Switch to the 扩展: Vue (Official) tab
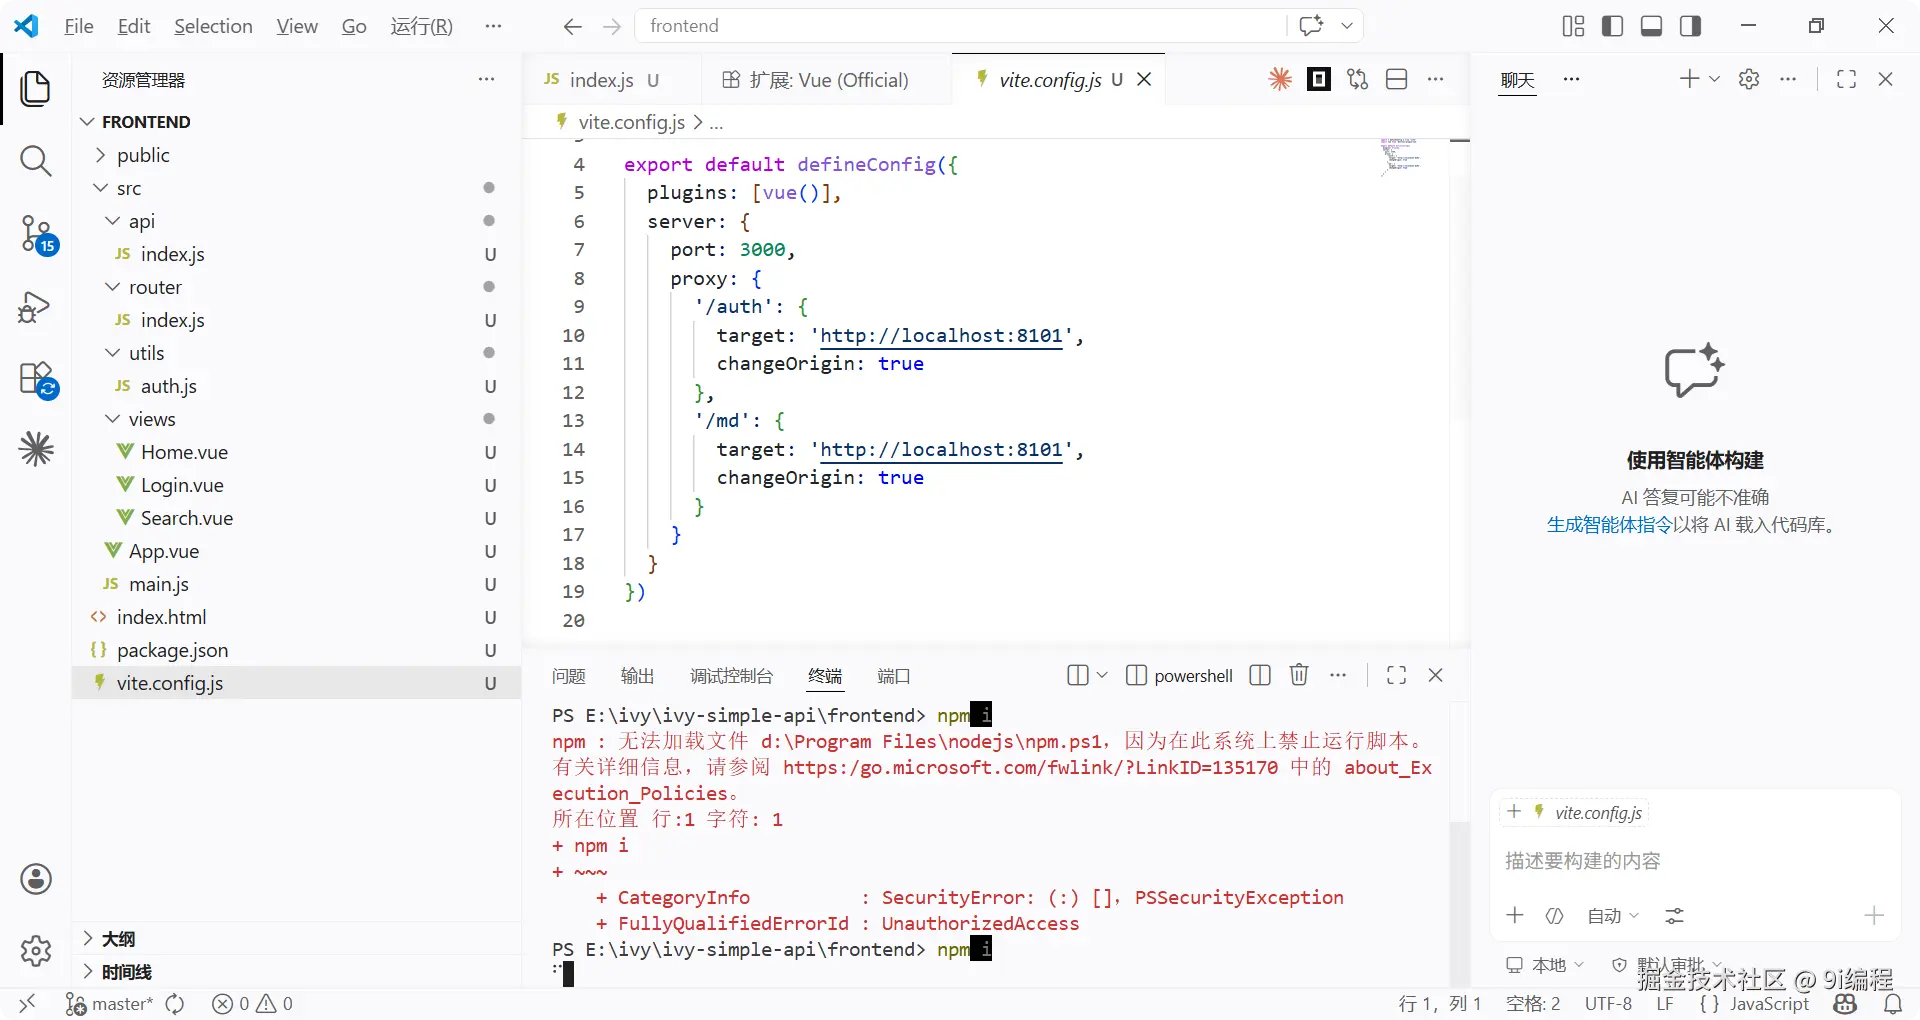1920x1020 pixels. click(x=825, y=80)
